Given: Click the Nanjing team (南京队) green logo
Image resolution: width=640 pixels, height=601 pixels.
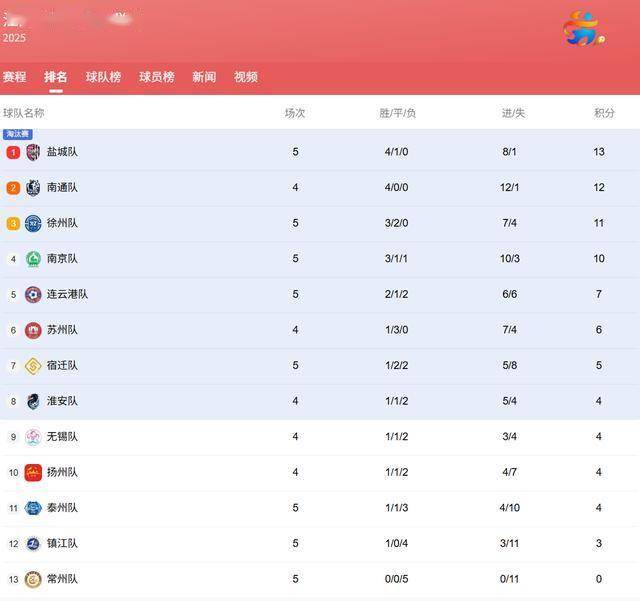Looking at the screenshot, I should pyautogui.click(x=33, y=259).
